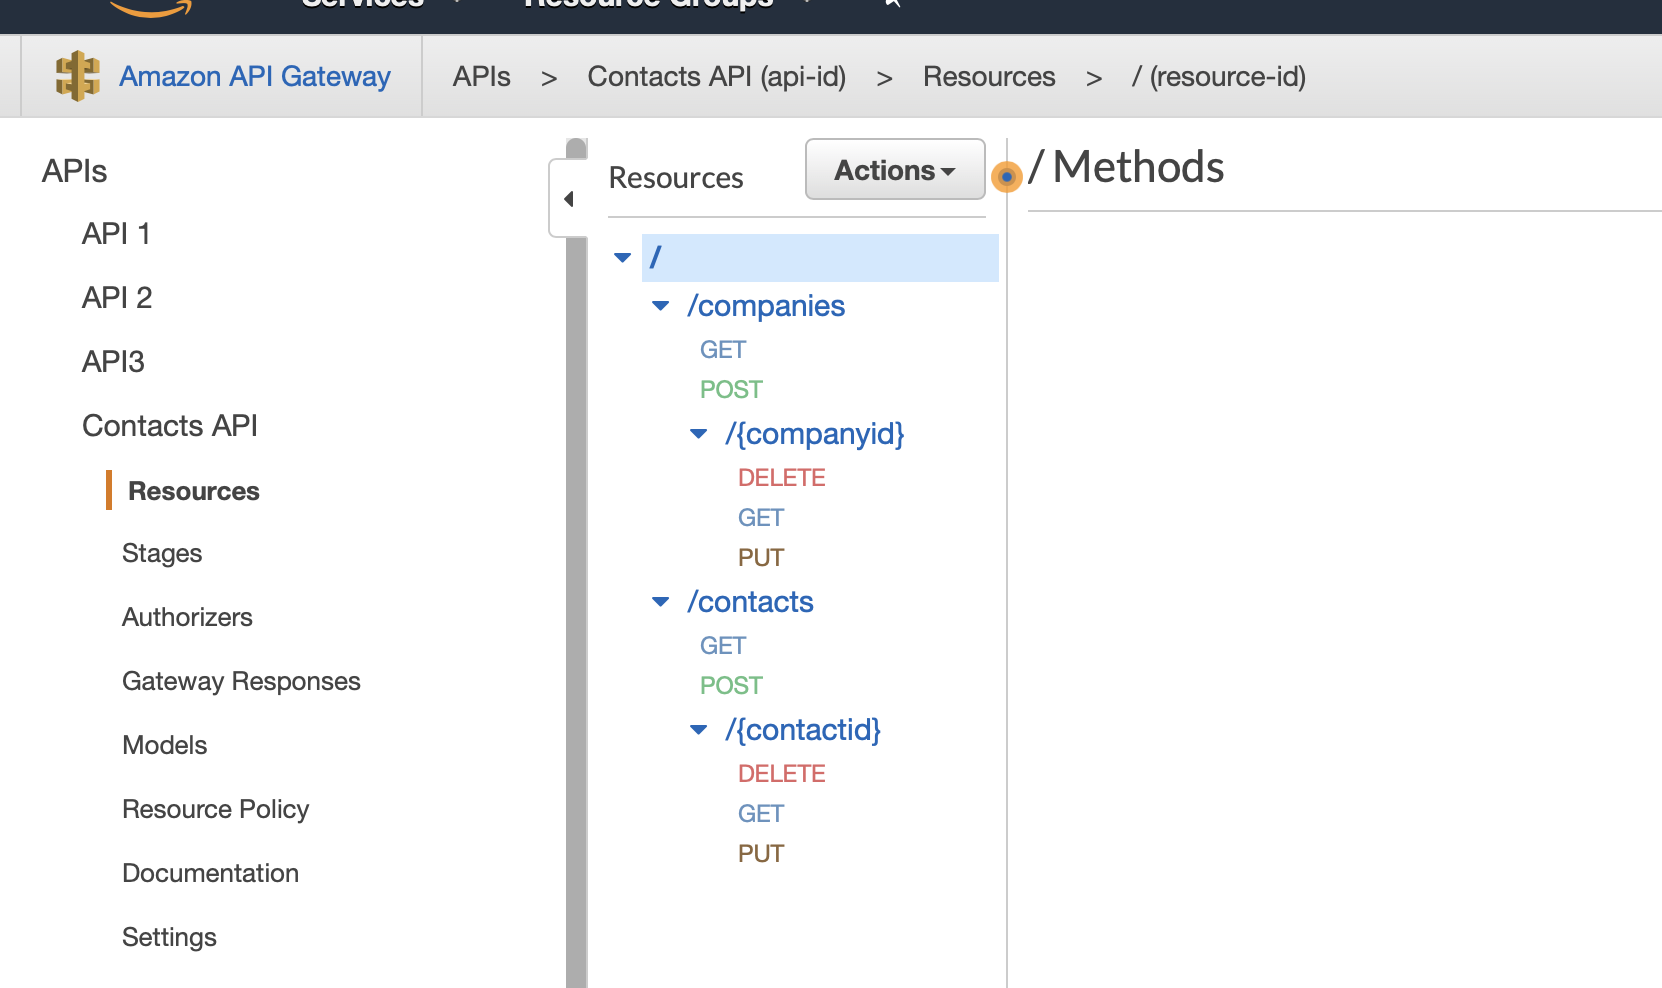The width and height of the screenshot is (1662, 988).
Task: Open the Amazon API Gateway home link
Action: click(254, 76)
